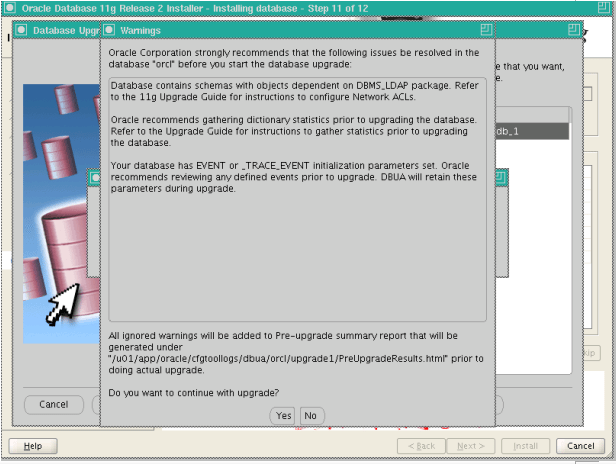Screen dimensions: 616x464
Task: Click Database Upgrade Assistant window maximize icon
Action: 574,29
